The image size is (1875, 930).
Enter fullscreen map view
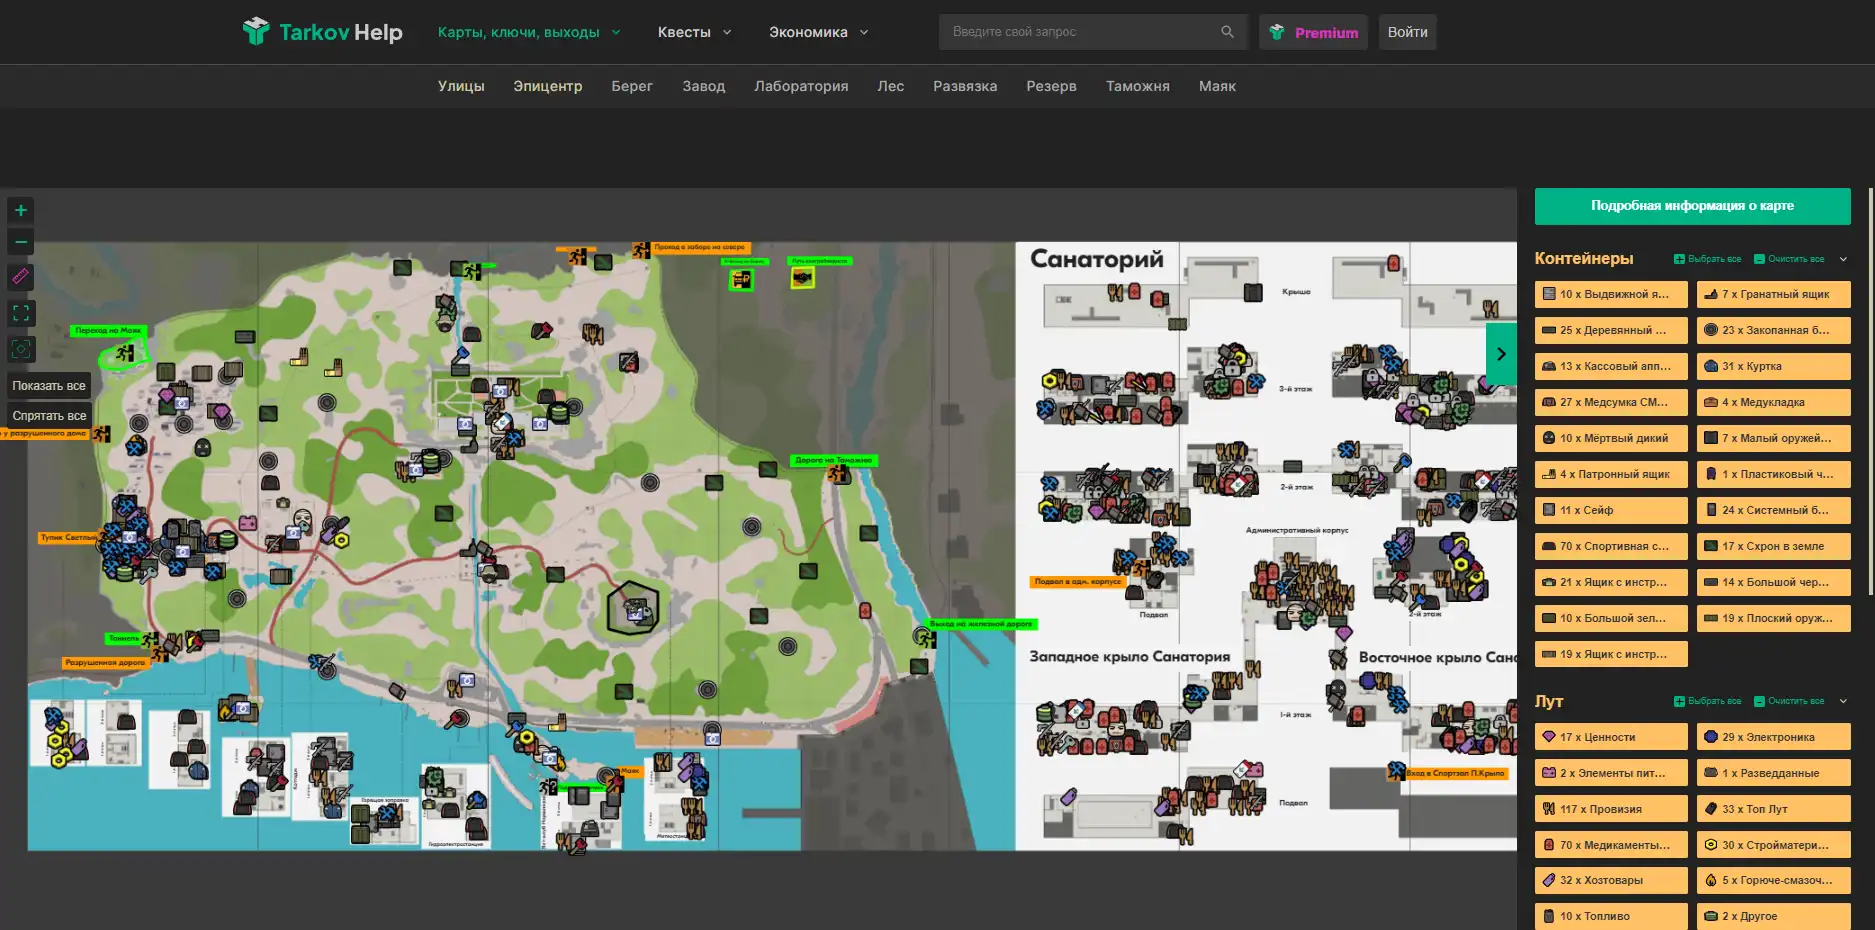pyautogui.click(x=21, y=313)
